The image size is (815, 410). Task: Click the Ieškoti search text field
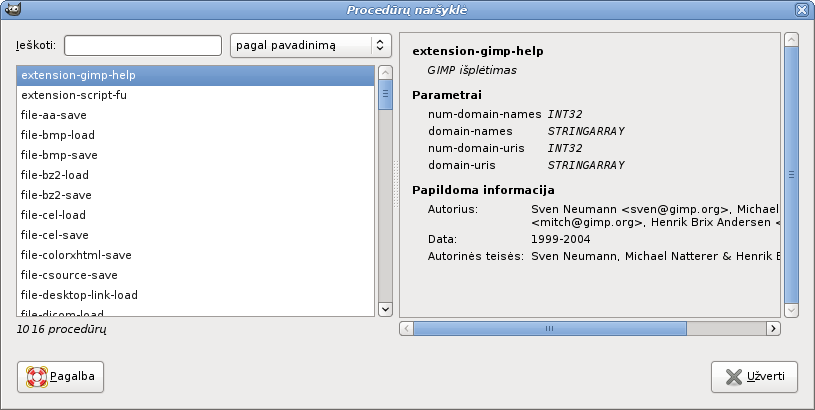(142, 46)
